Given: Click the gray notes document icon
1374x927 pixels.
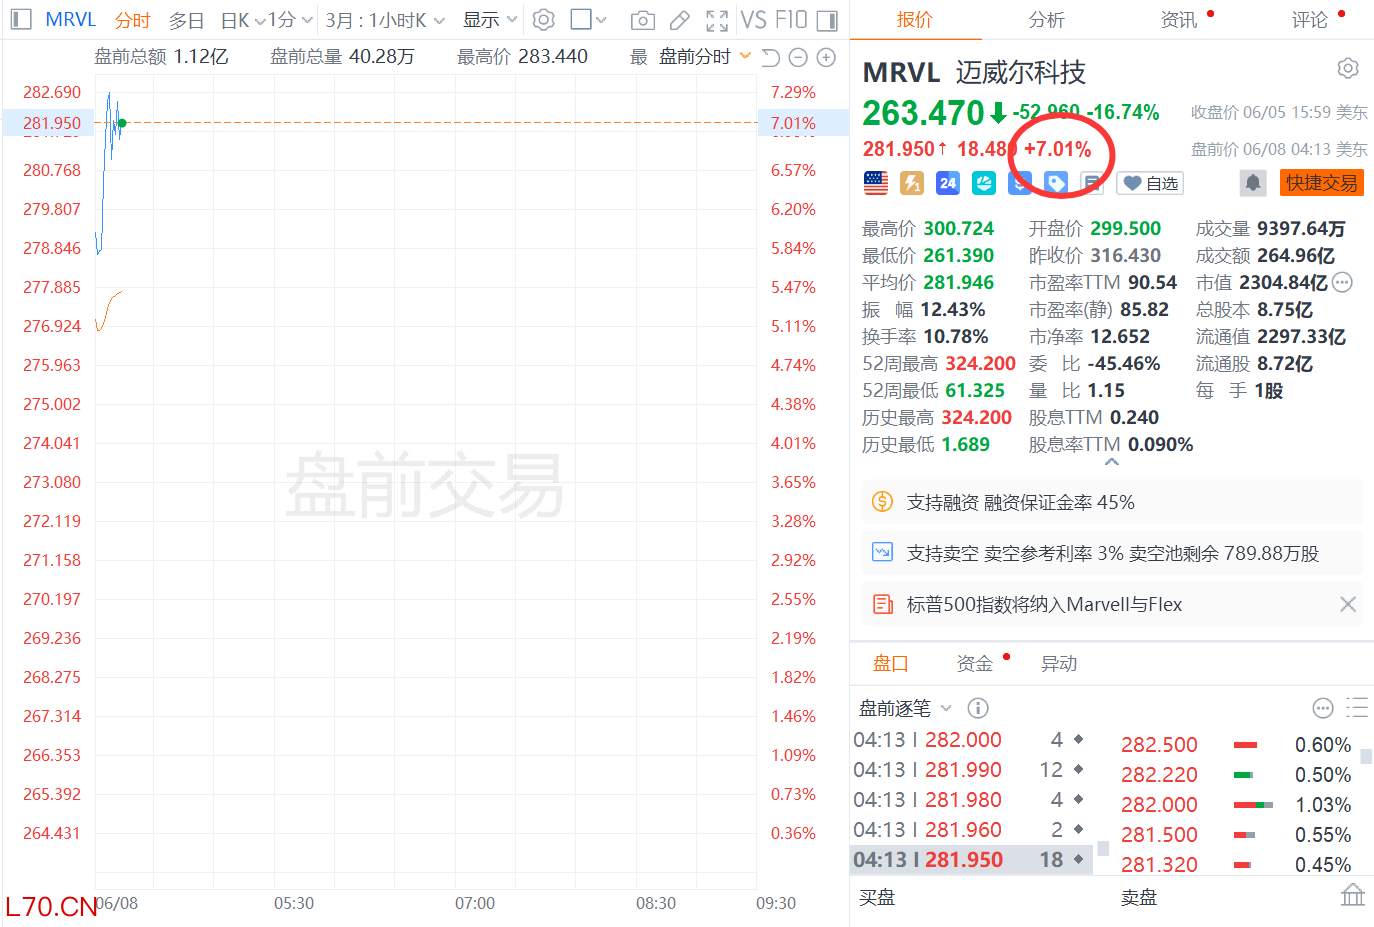Looking at the screenshot, I should (x=1092, y=183).
